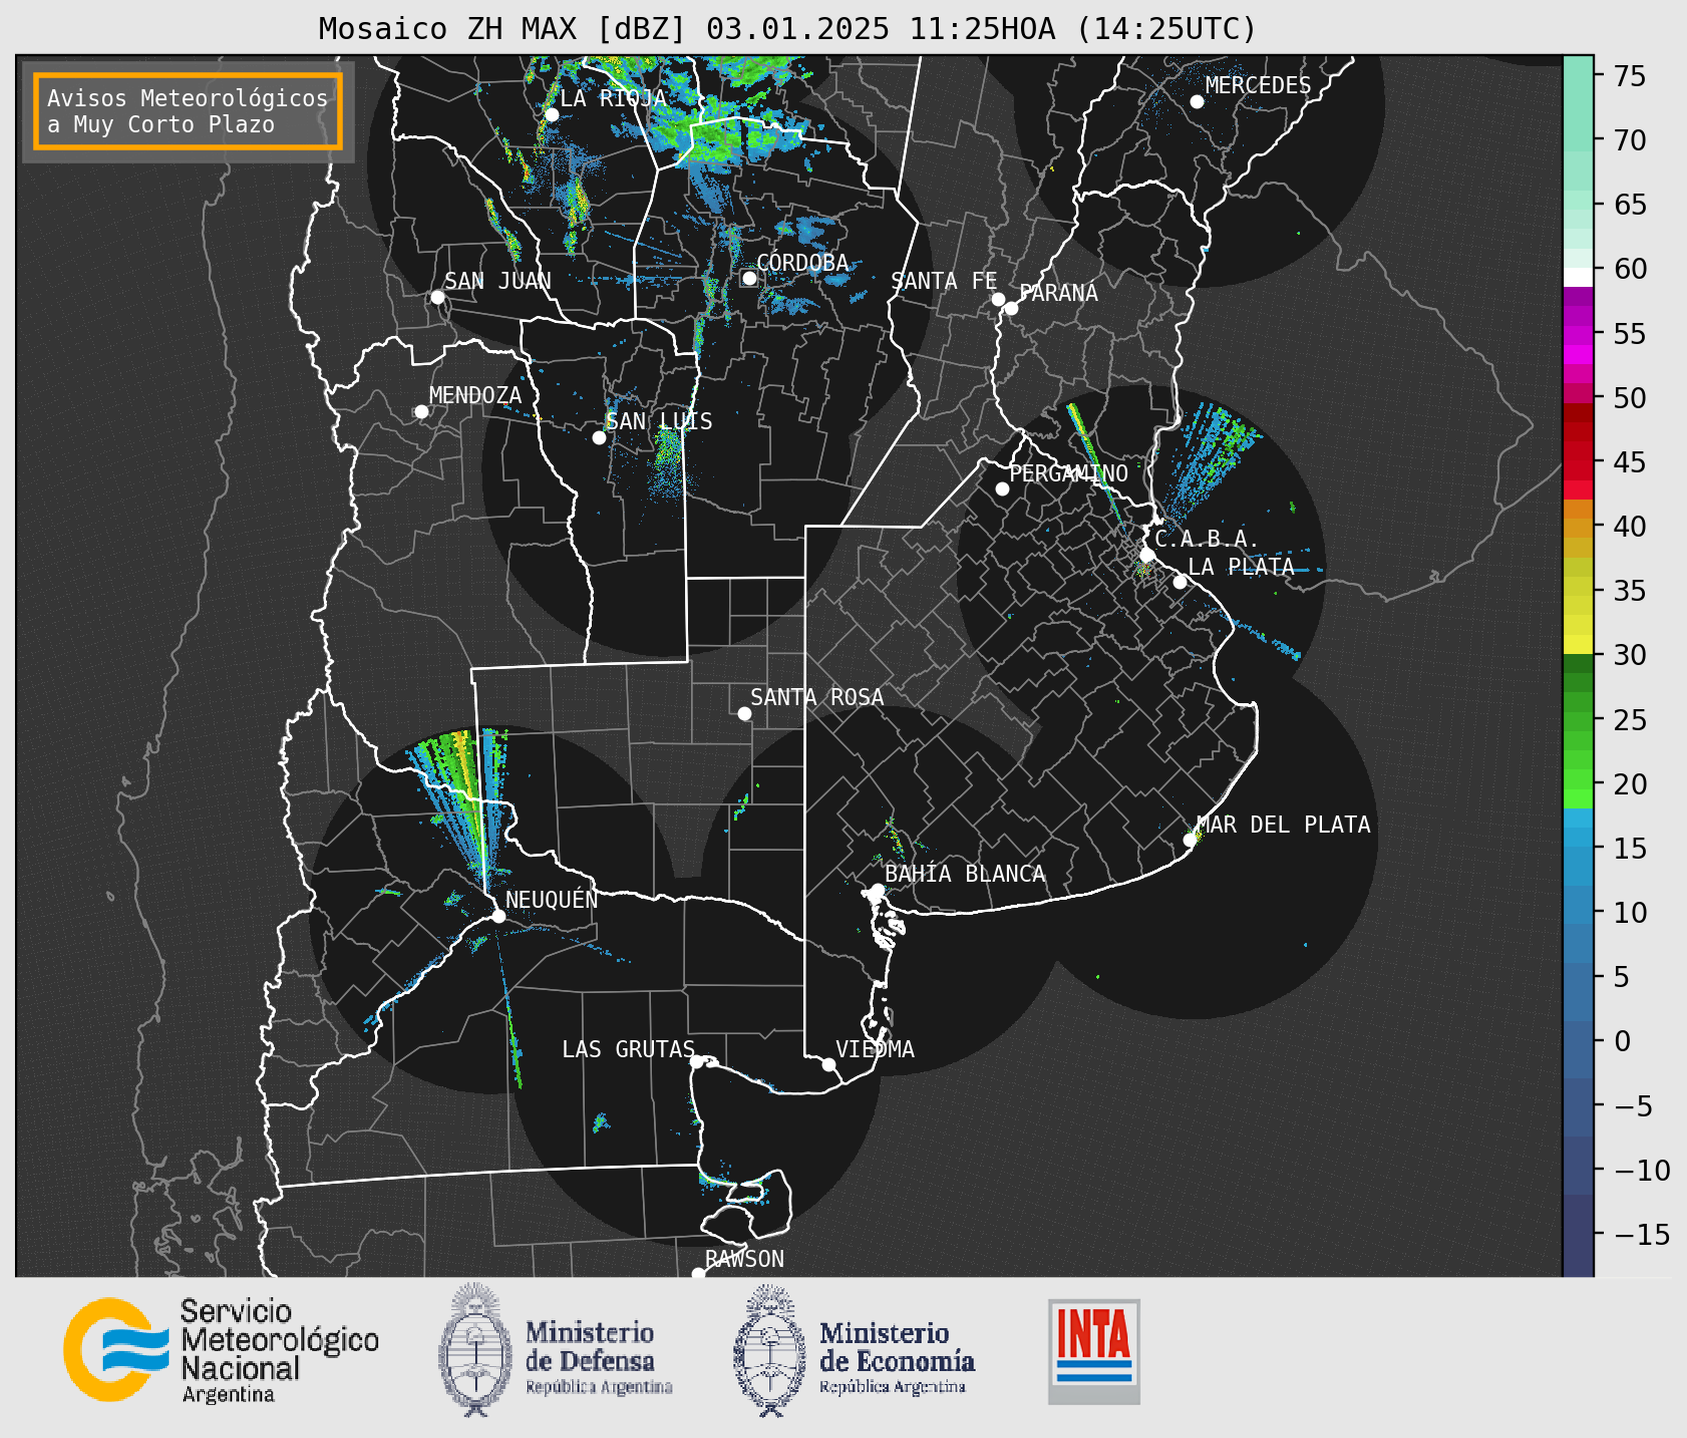Click the Ministerio de Economía crest

[769, 1350]
